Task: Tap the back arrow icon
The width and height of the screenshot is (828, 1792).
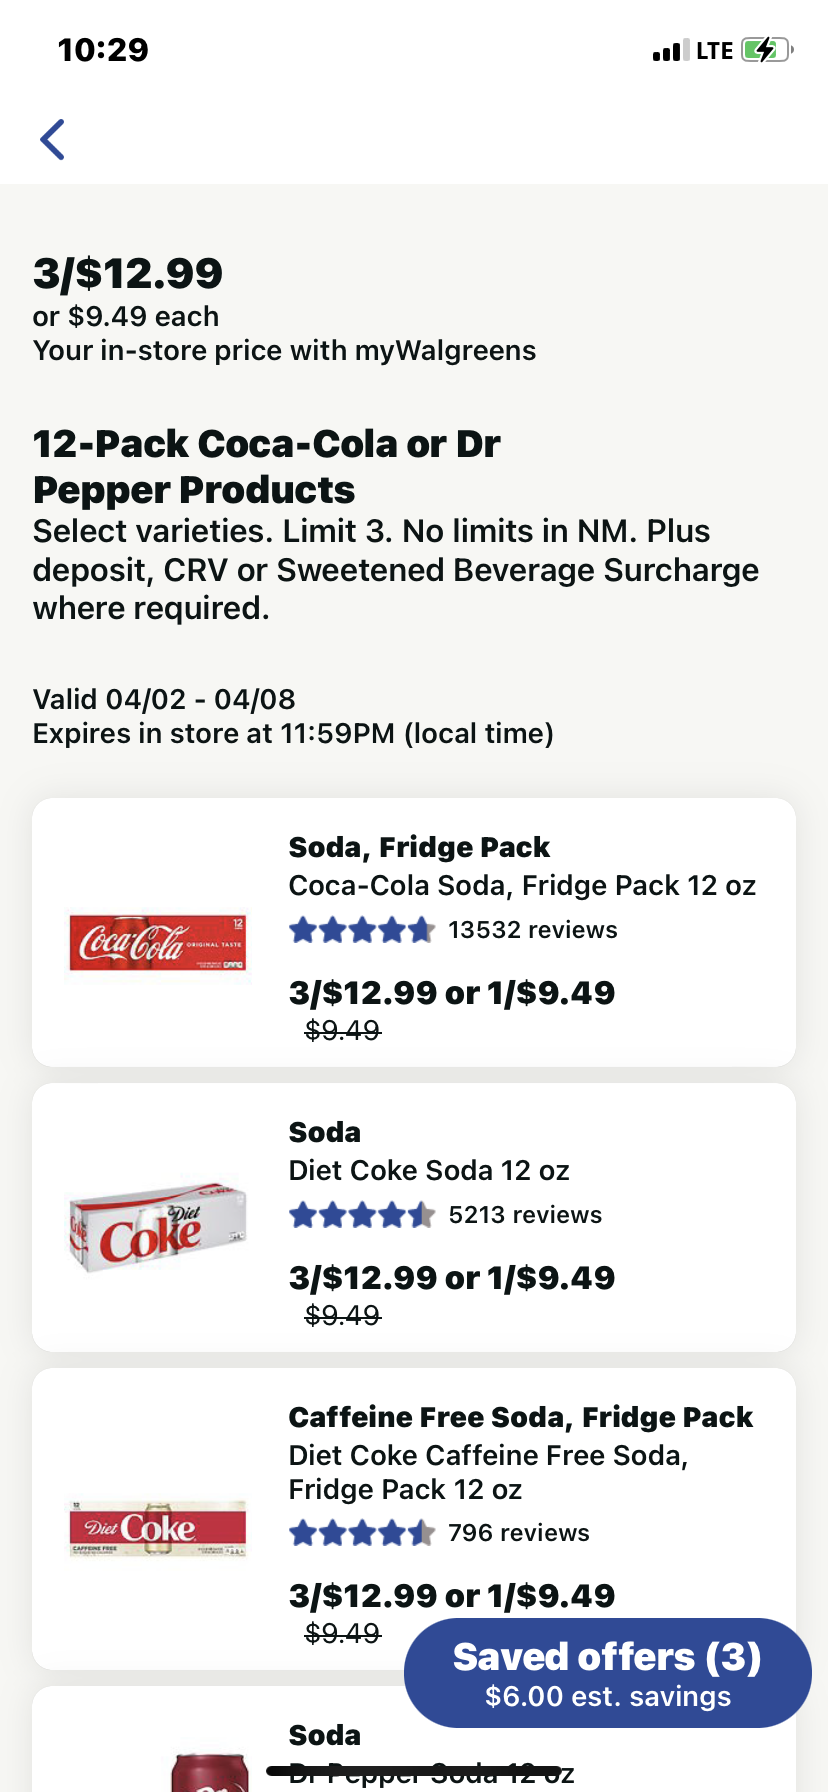Action: (x=53, y=139)
